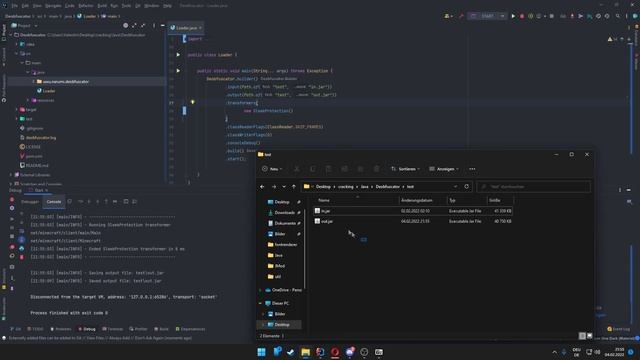Open the TODO tool window button

[35, 329]
